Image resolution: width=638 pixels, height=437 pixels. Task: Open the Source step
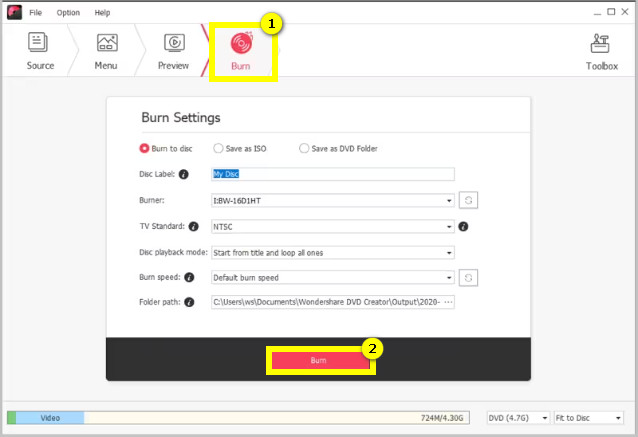39,50
